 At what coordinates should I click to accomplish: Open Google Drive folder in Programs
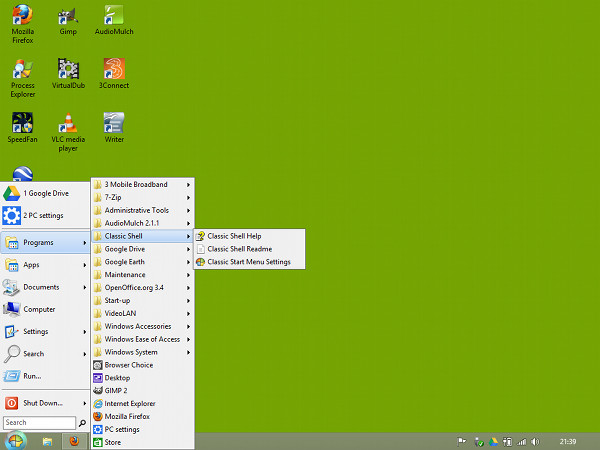(142, 249)
